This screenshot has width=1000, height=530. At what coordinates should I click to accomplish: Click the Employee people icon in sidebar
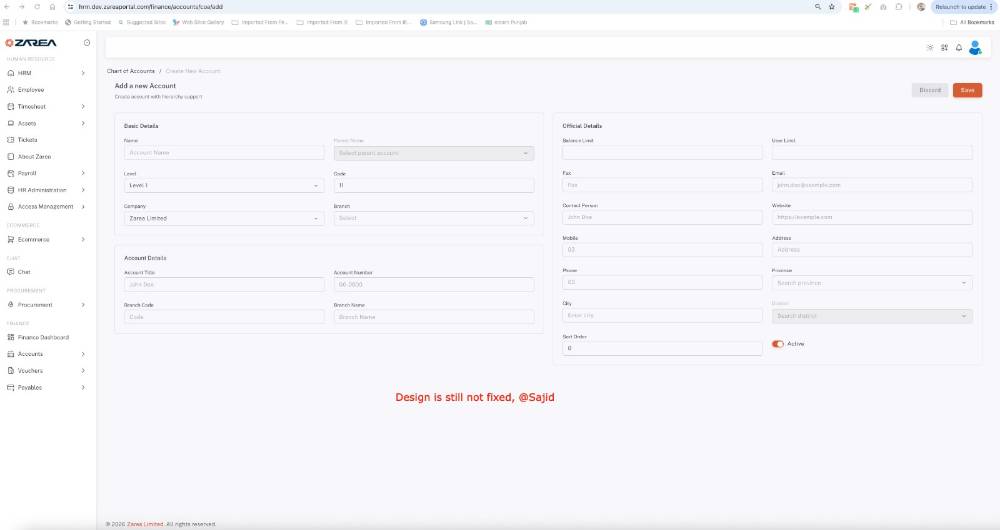click(10, 90)
